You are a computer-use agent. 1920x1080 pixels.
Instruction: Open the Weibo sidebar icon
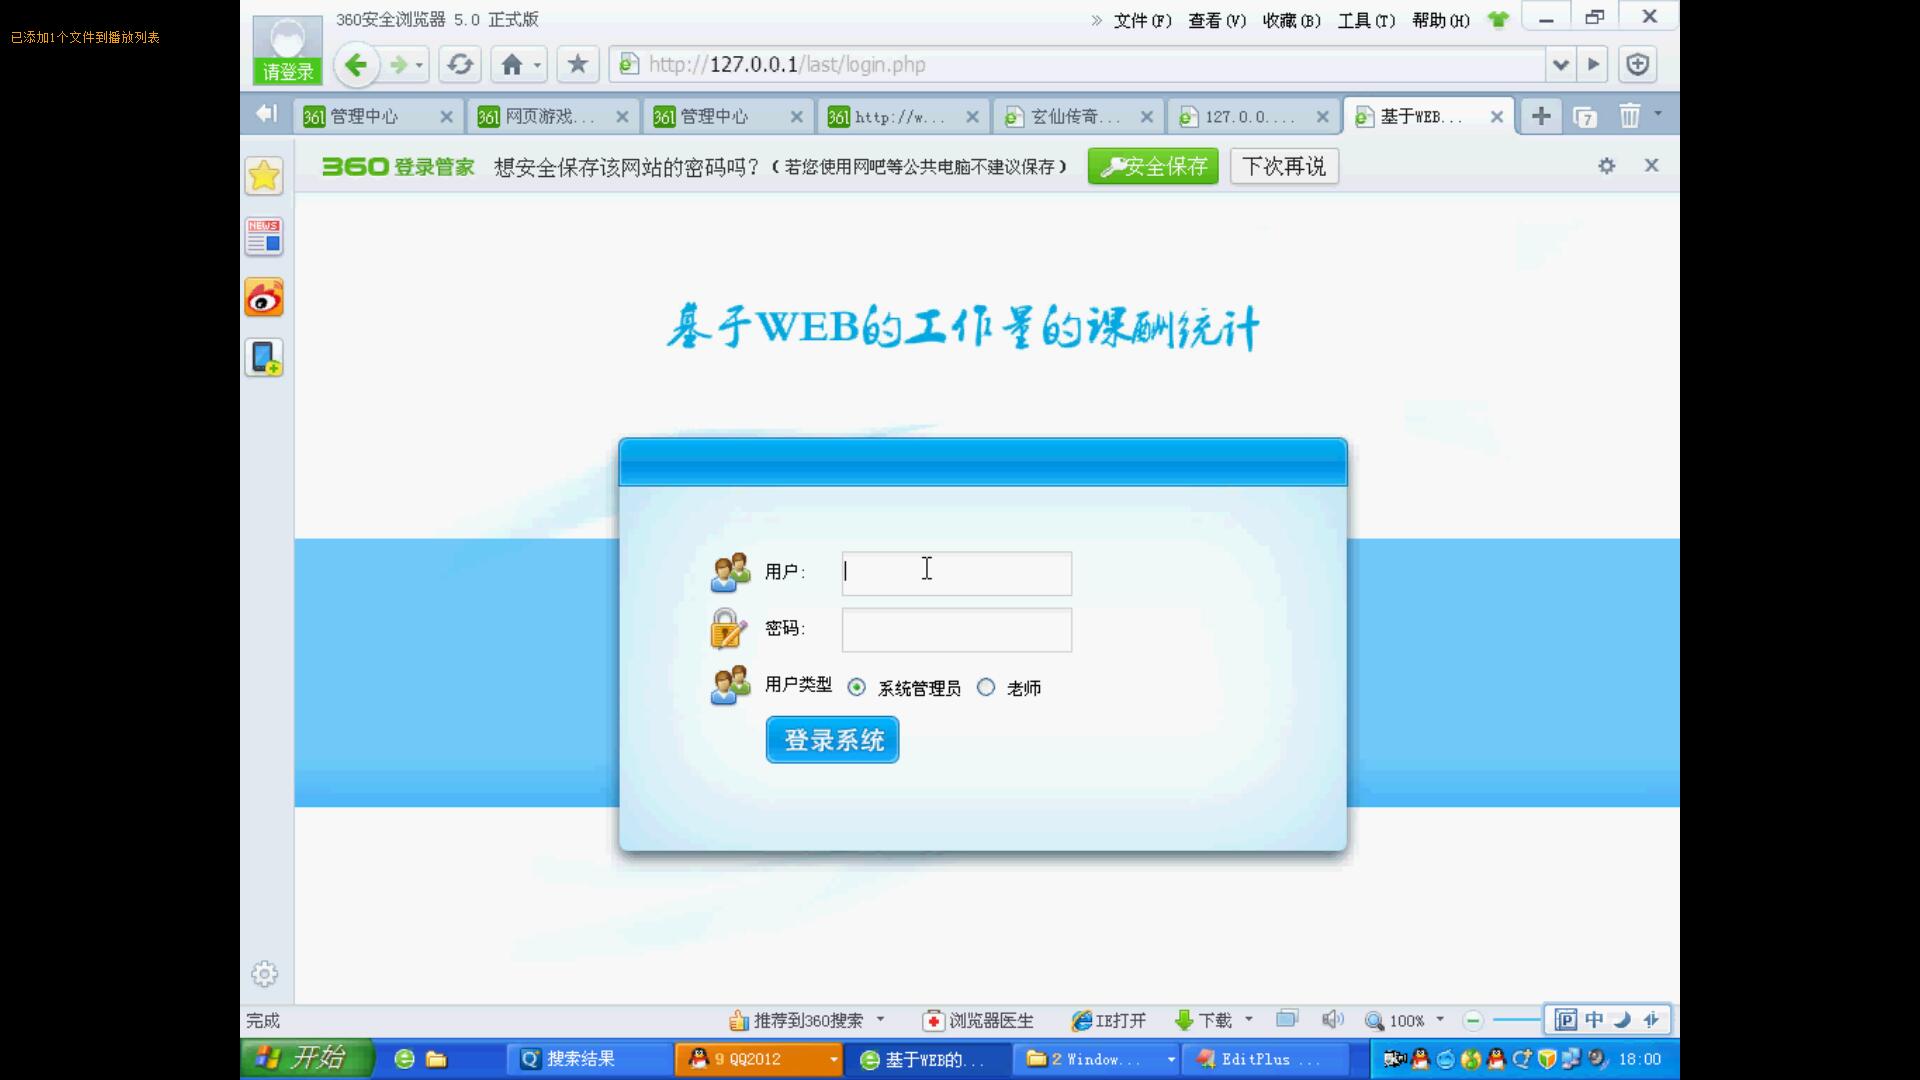[264, 298]
